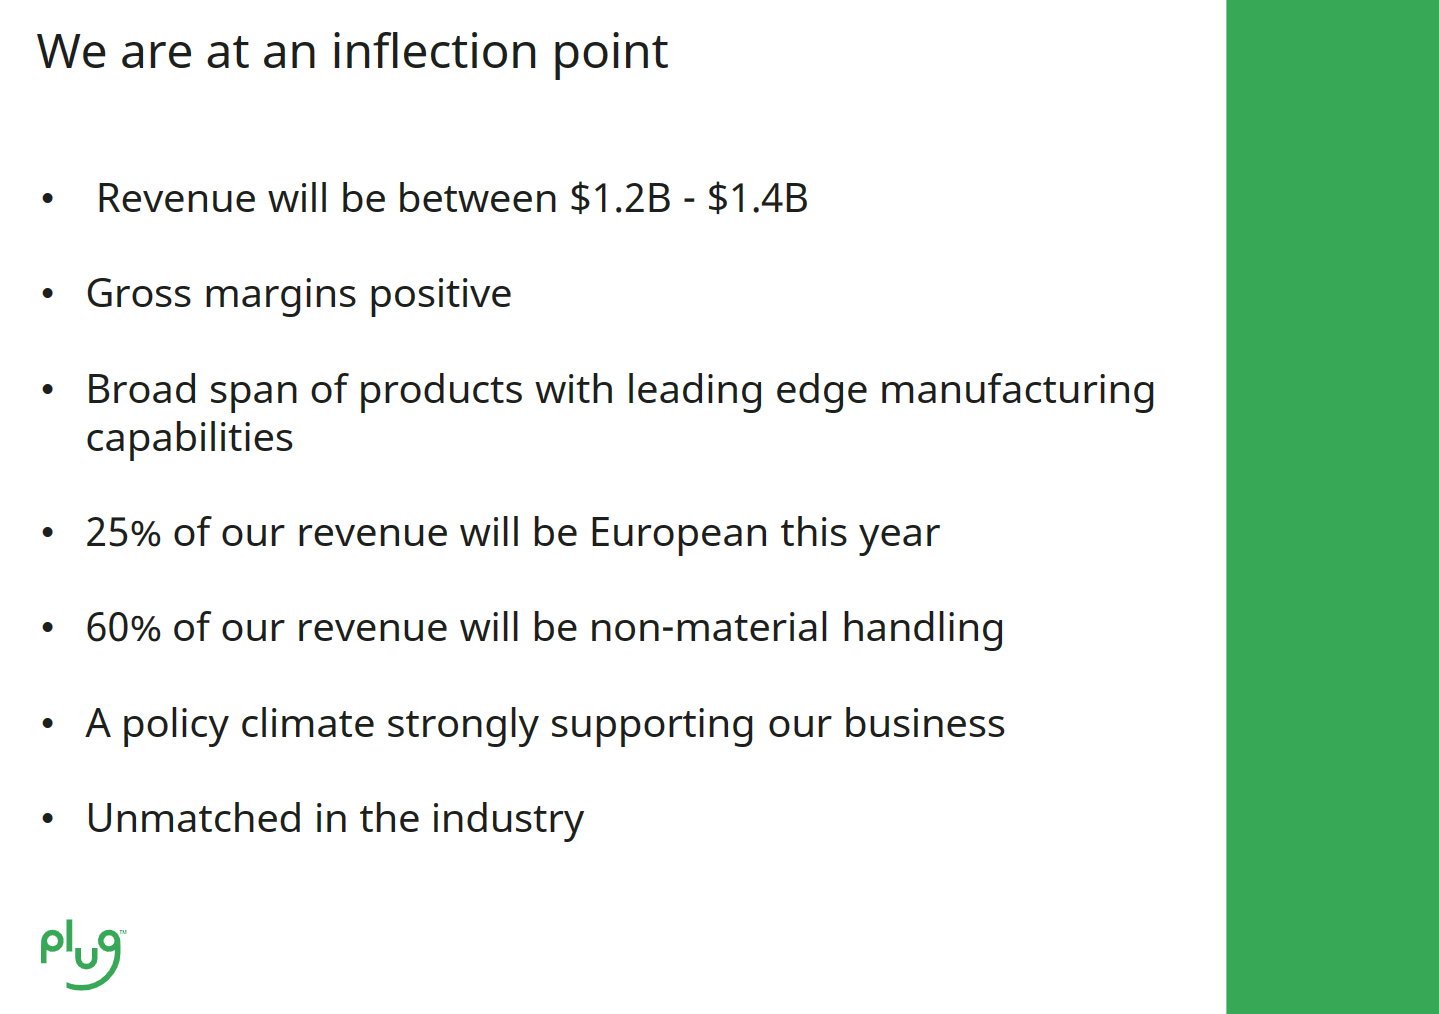Screen dimensions: 1439x1014
Task: Click the bullet dot before '25% of our revenue'
Action: (x=47, y=533)
